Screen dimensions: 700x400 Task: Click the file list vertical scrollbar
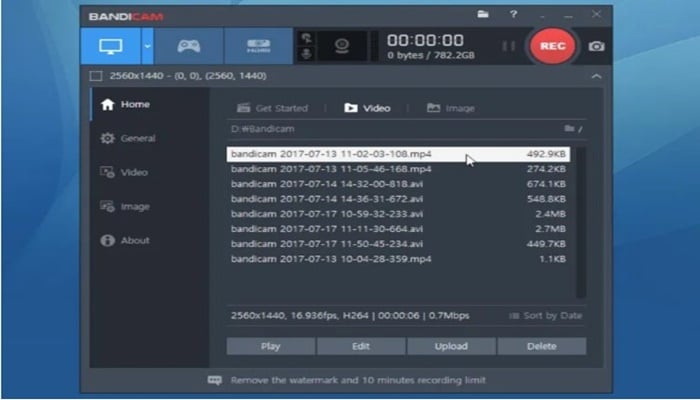click(x=580, y=222)
